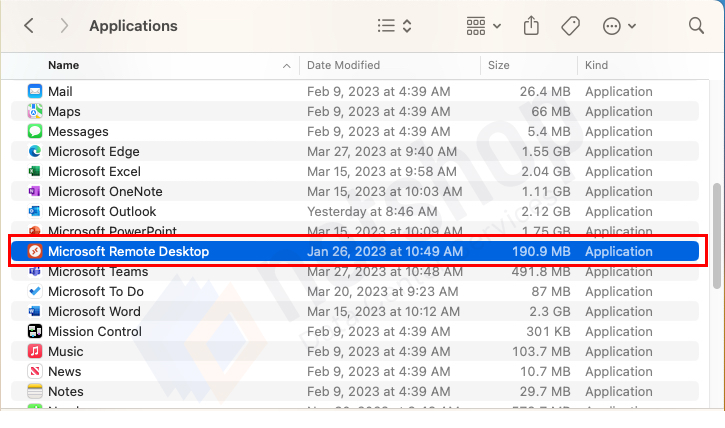Select the Microsoft Edge icon
The width and height of the screenshot is (725, 428).
click(x=35, y=151)
